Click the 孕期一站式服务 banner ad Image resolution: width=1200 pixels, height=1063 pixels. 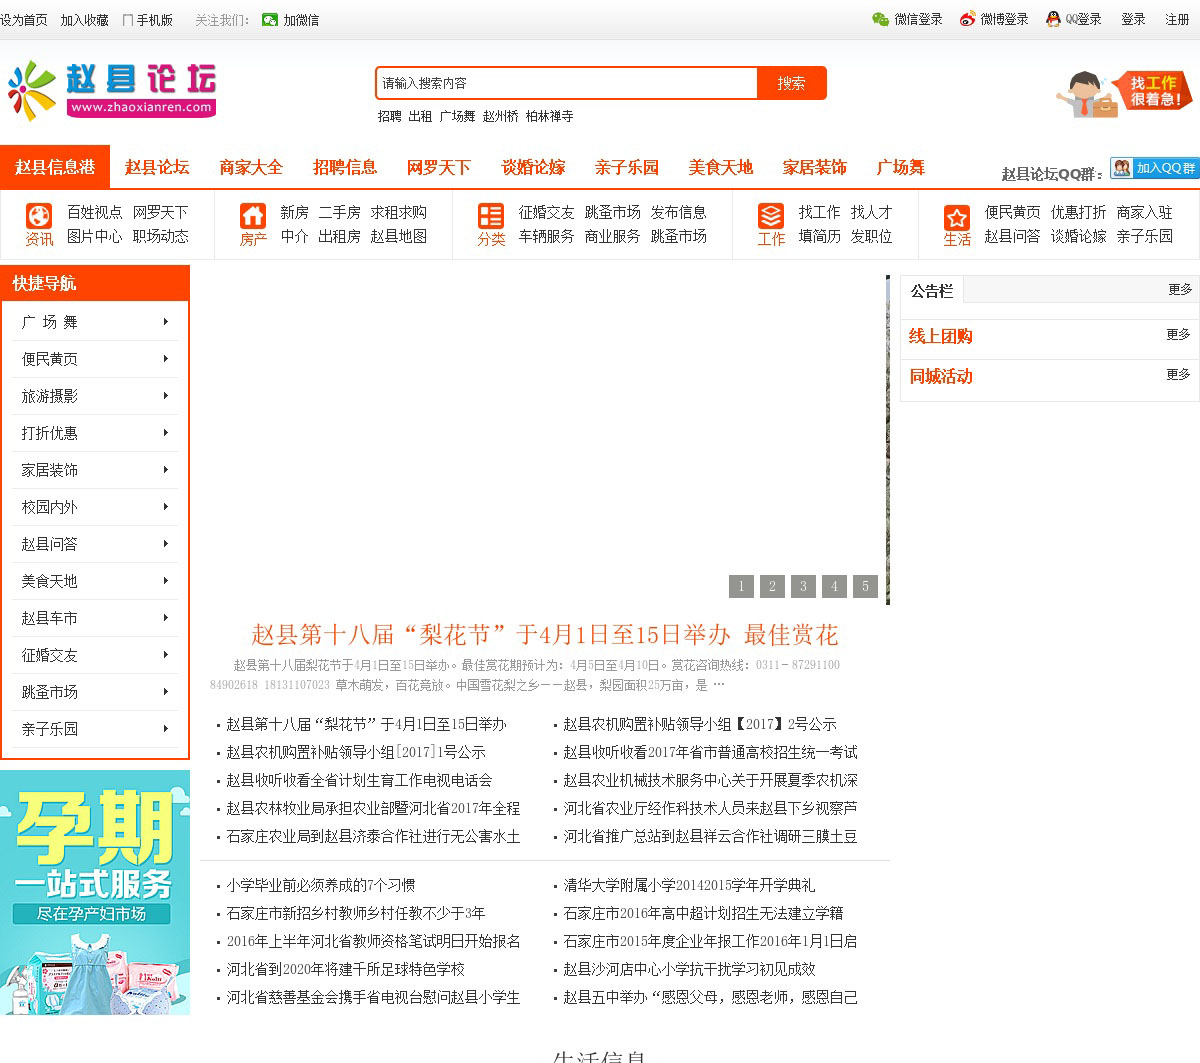pyautogui.click(x=95, y=892)
